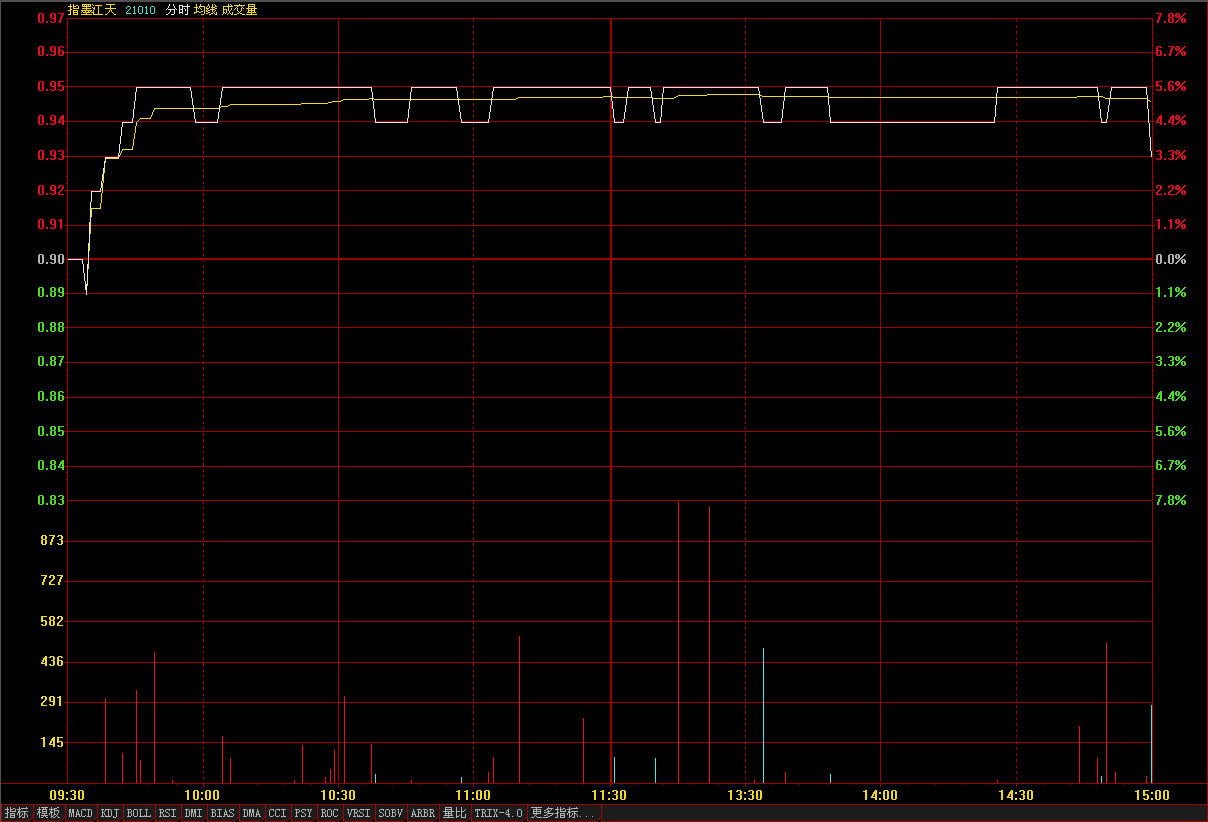Click the 11:30 time axis label
Screen dimensions: 1208x822
coord(610,795)
